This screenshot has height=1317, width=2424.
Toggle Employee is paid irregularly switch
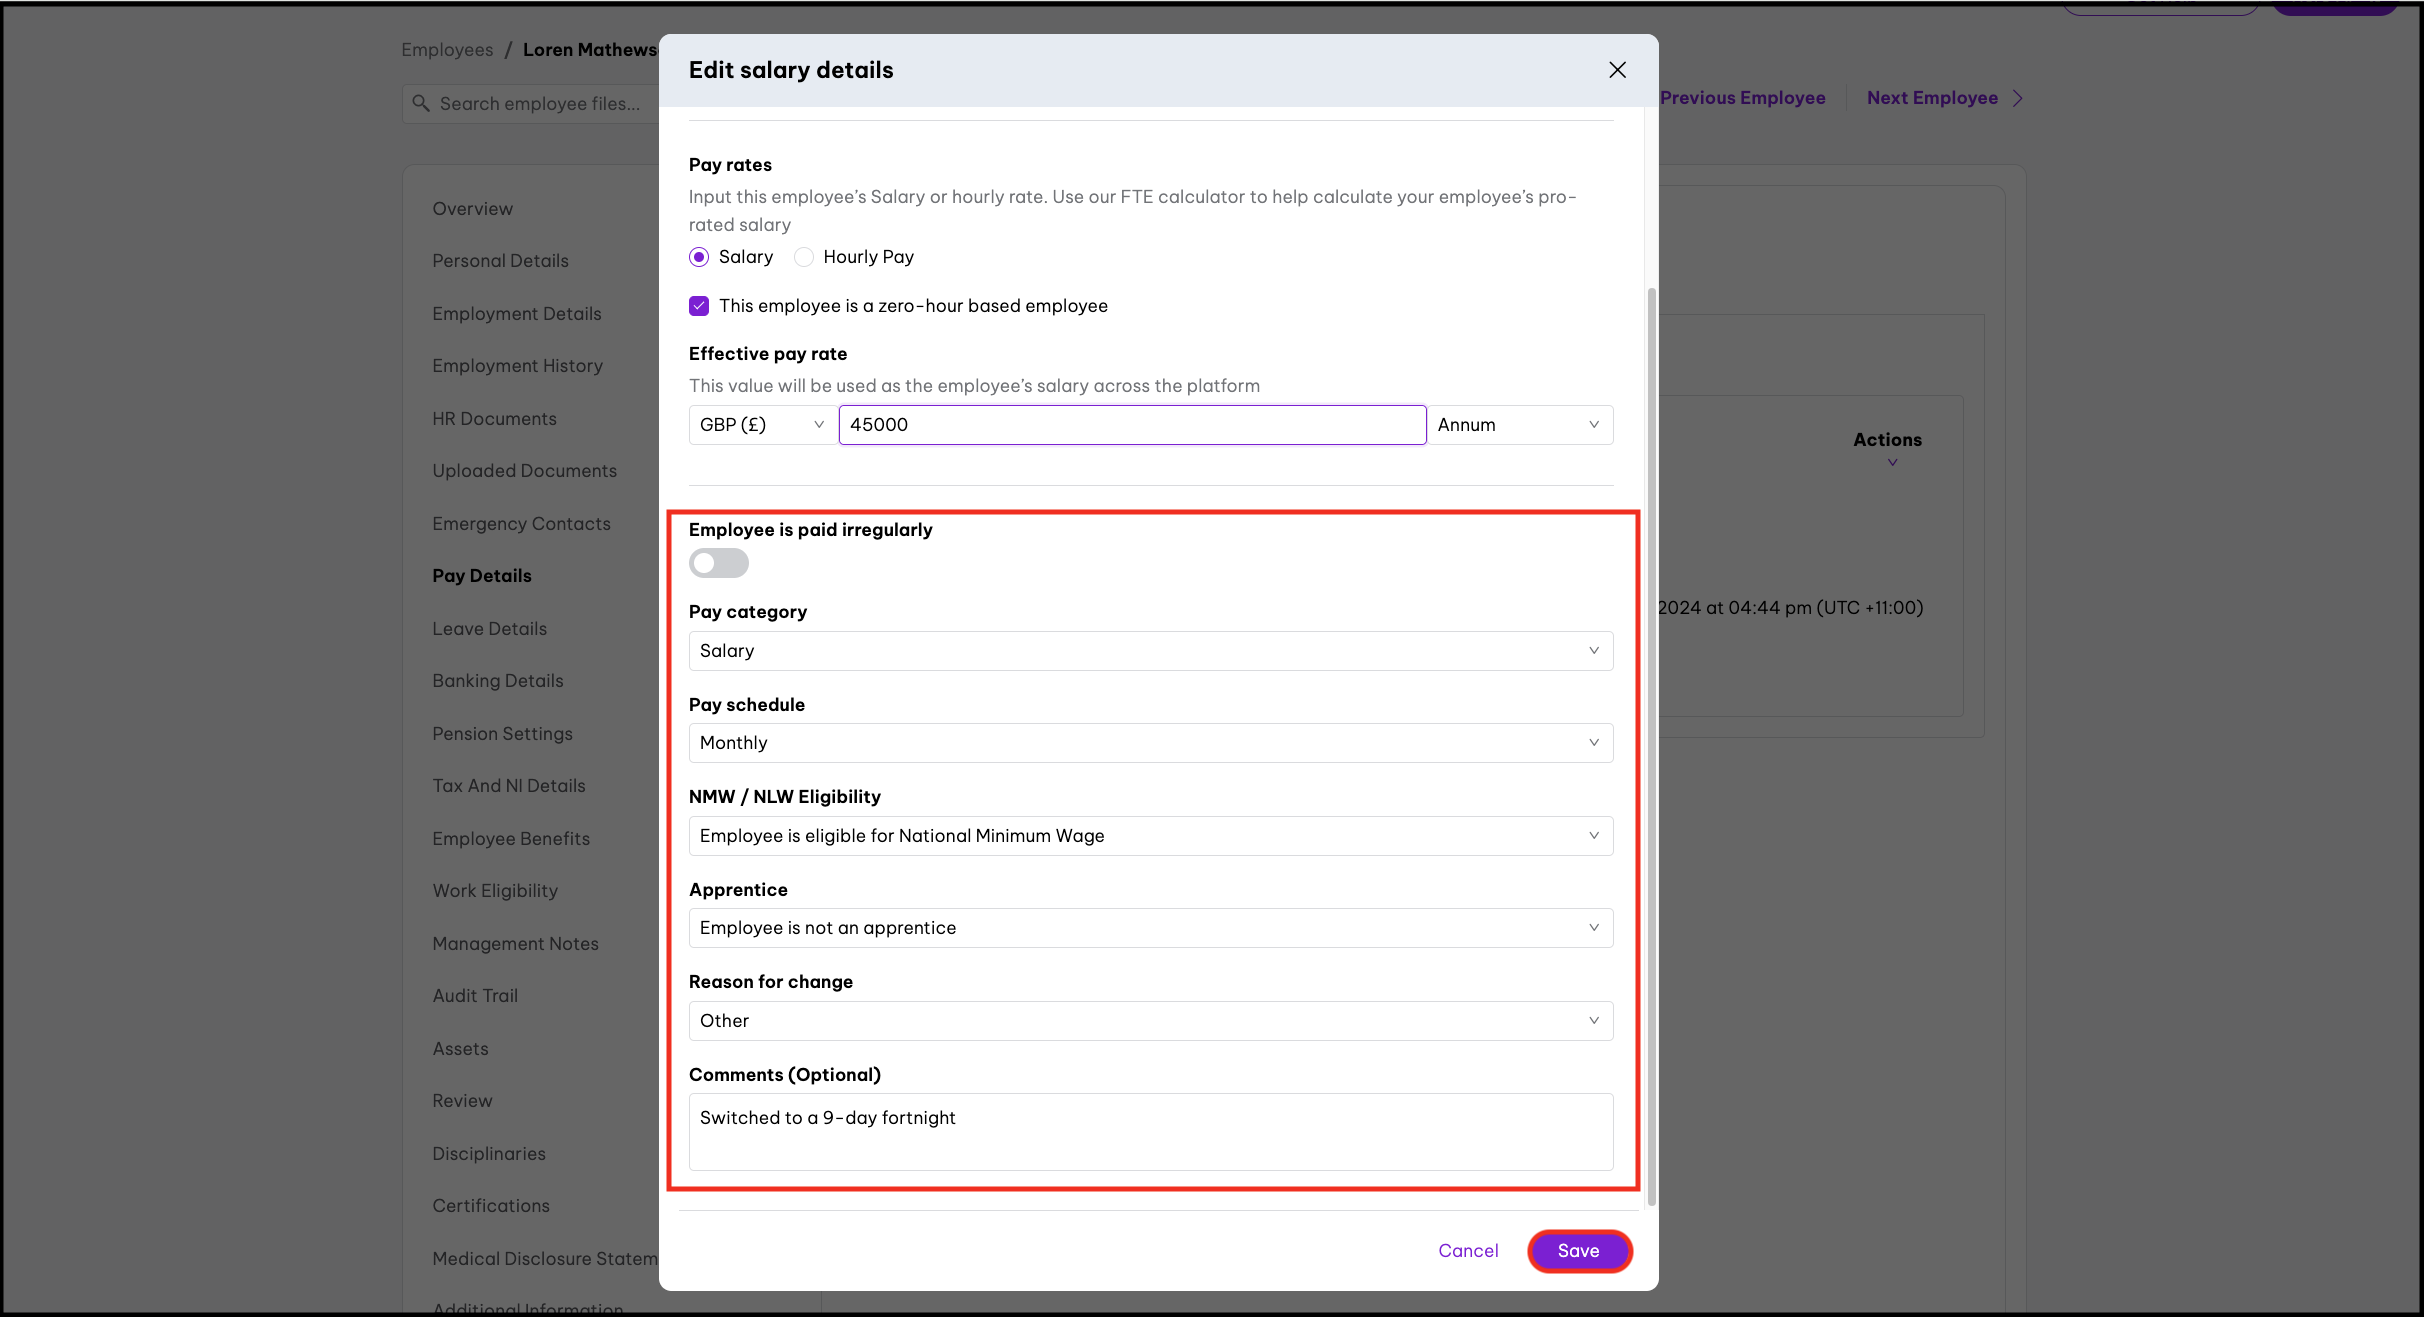(718, 563)
